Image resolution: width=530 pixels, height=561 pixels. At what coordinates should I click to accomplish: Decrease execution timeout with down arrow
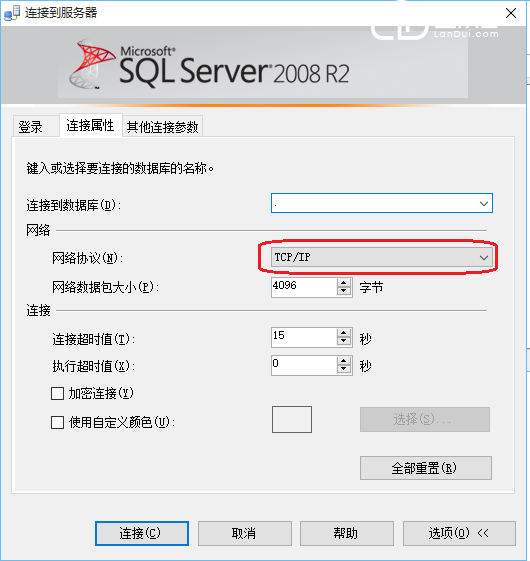point(344,369)
